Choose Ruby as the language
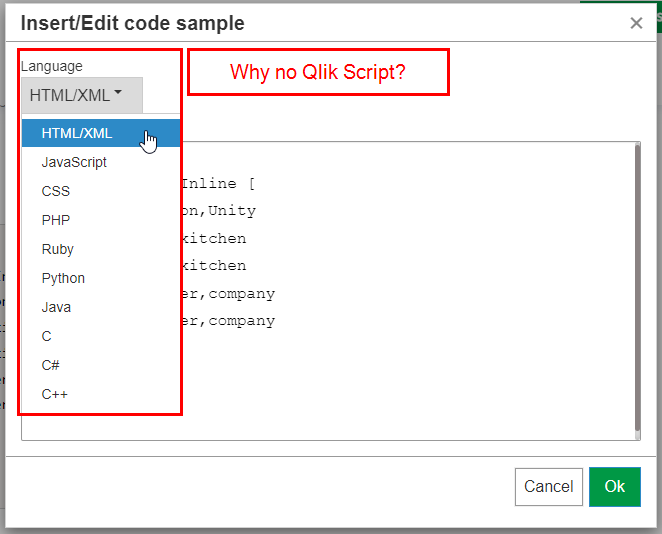 point(58,249)
